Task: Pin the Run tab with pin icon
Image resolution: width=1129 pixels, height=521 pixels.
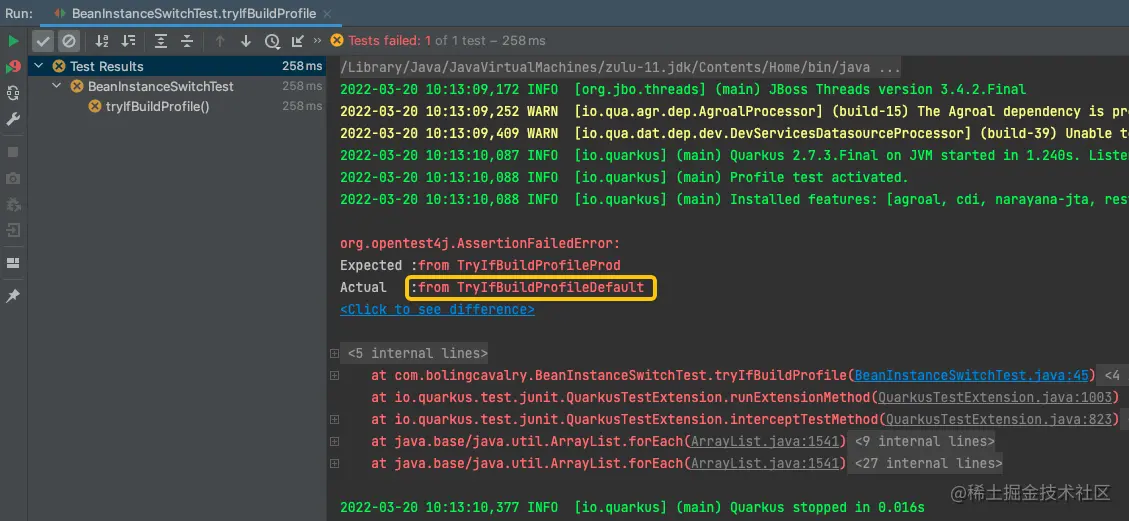Action: pos(13,296)
